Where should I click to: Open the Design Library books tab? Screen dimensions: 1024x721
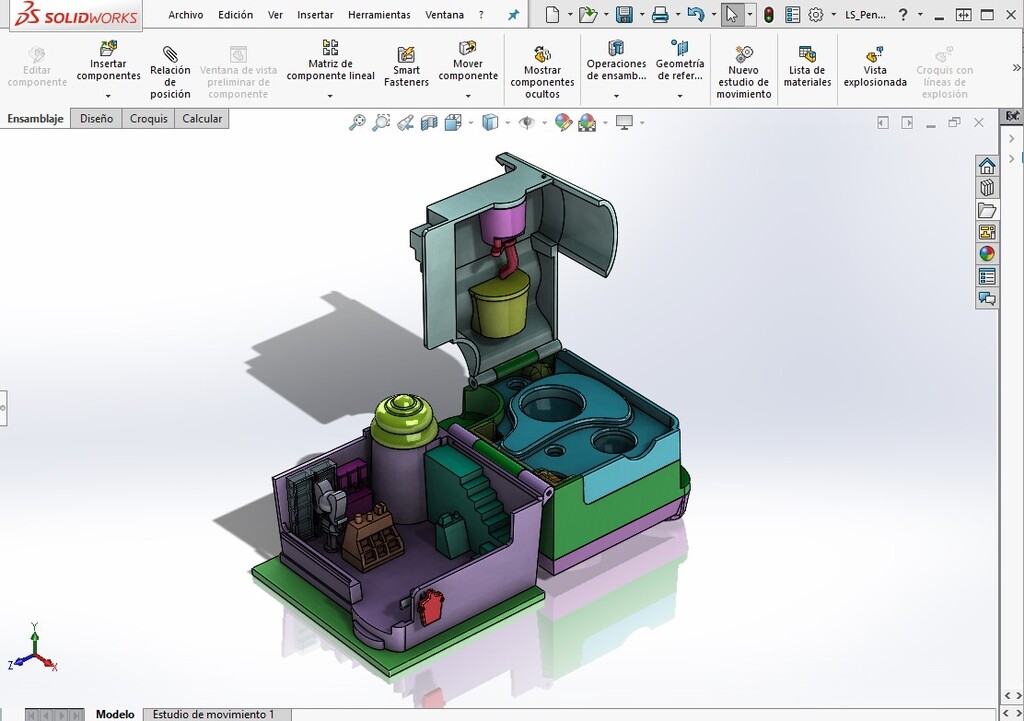987,187
